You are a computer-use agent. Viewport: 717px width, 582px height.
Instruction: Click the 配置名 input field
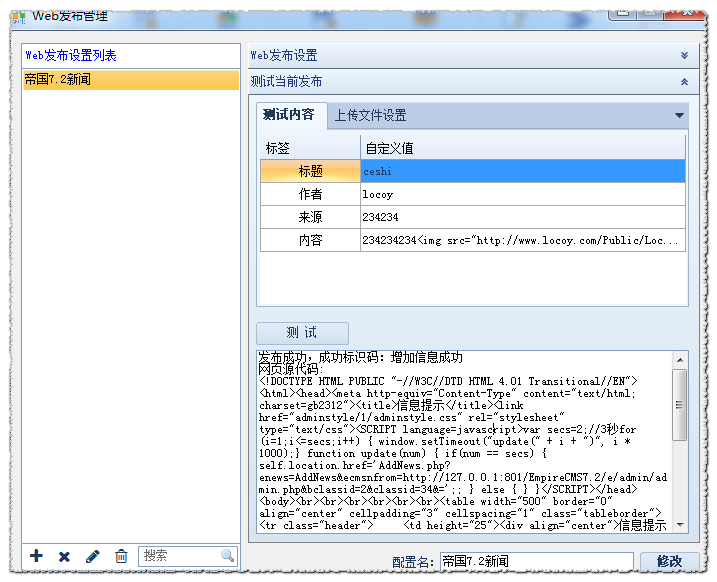535,562
